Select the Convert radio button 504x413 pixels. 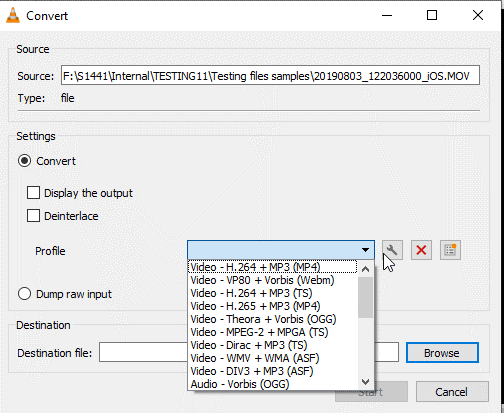click(25, 161)
